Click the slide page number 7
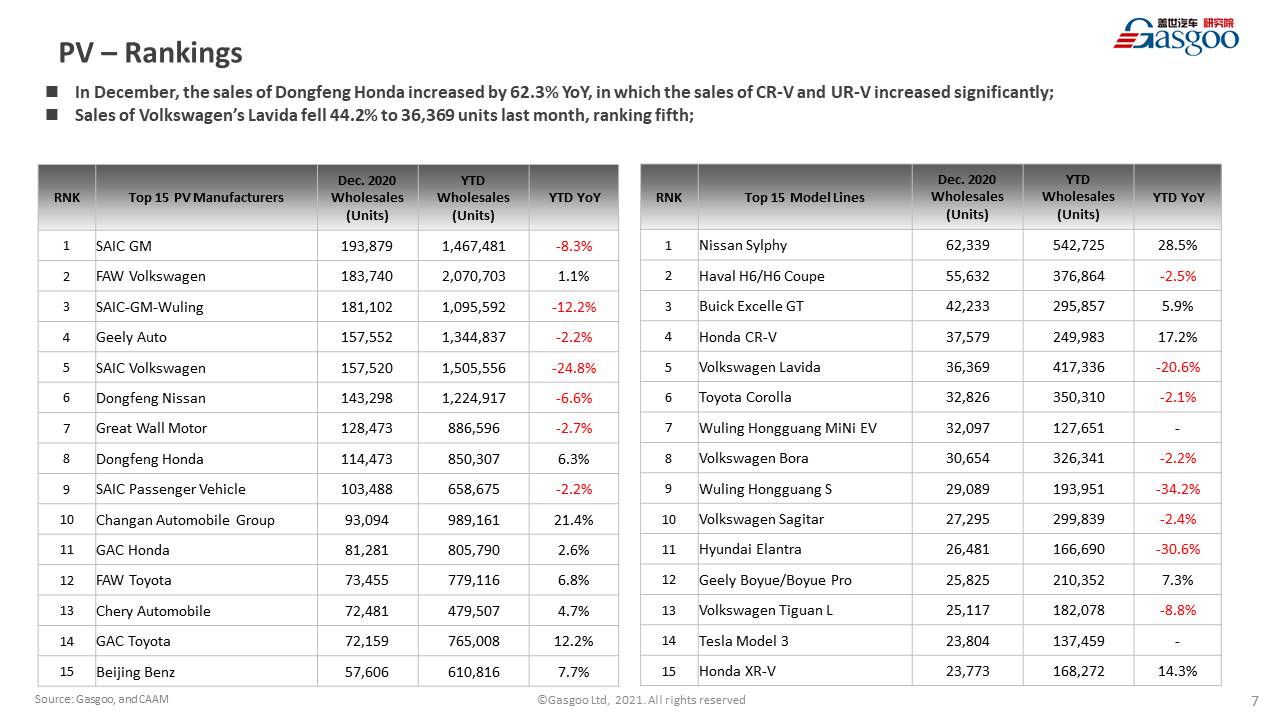1280x720 pixels. pos(1255,700)
